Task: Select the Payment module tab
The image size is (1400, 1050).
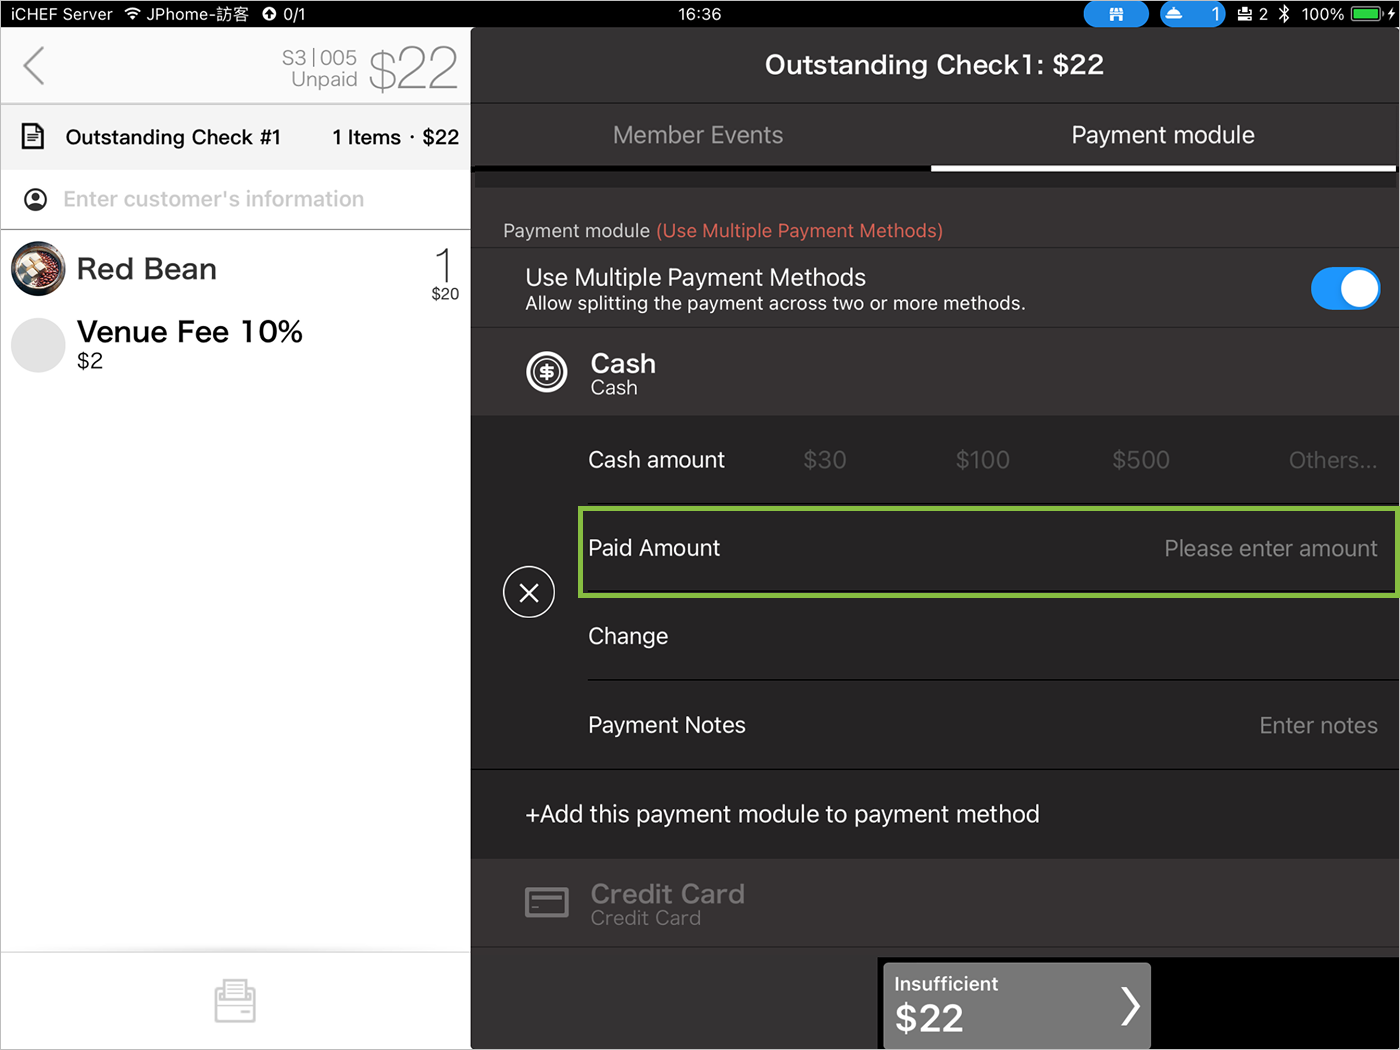Action: click(x=1162, y=135)
